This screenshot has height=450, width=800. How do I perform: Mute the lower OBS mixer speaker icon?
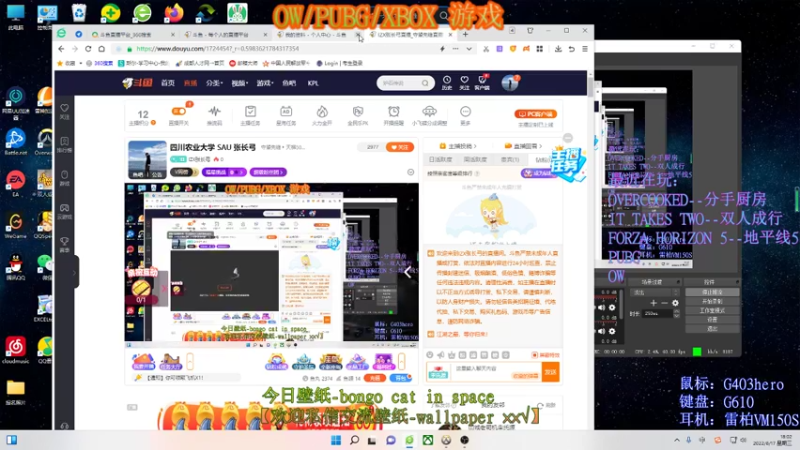[x=602, y=332]
